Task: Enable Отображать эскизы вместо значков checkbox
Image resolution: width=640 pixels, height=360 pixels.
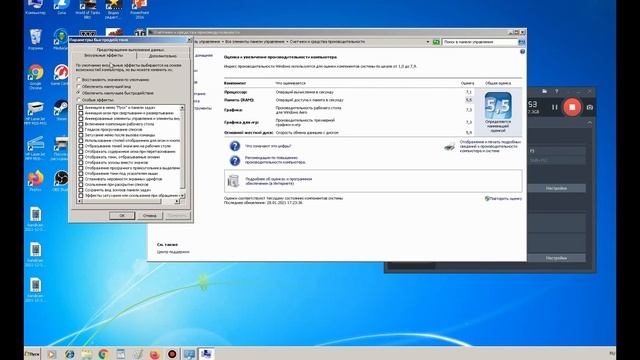Action: click(81, 162)
